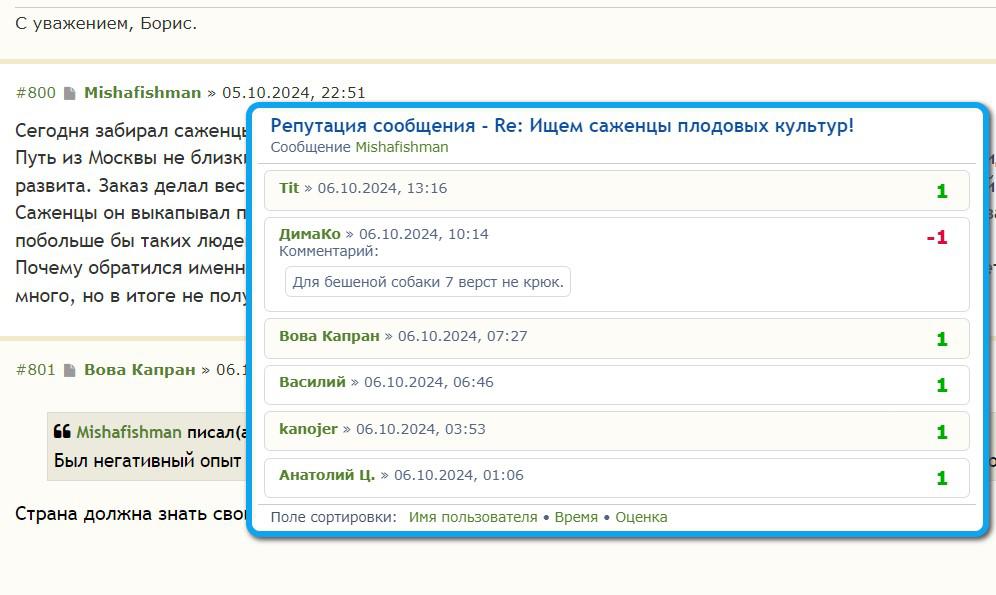996x595 pixels.
Task: Click the Mishafishman name in quoted block
Action: coord(129,432)
